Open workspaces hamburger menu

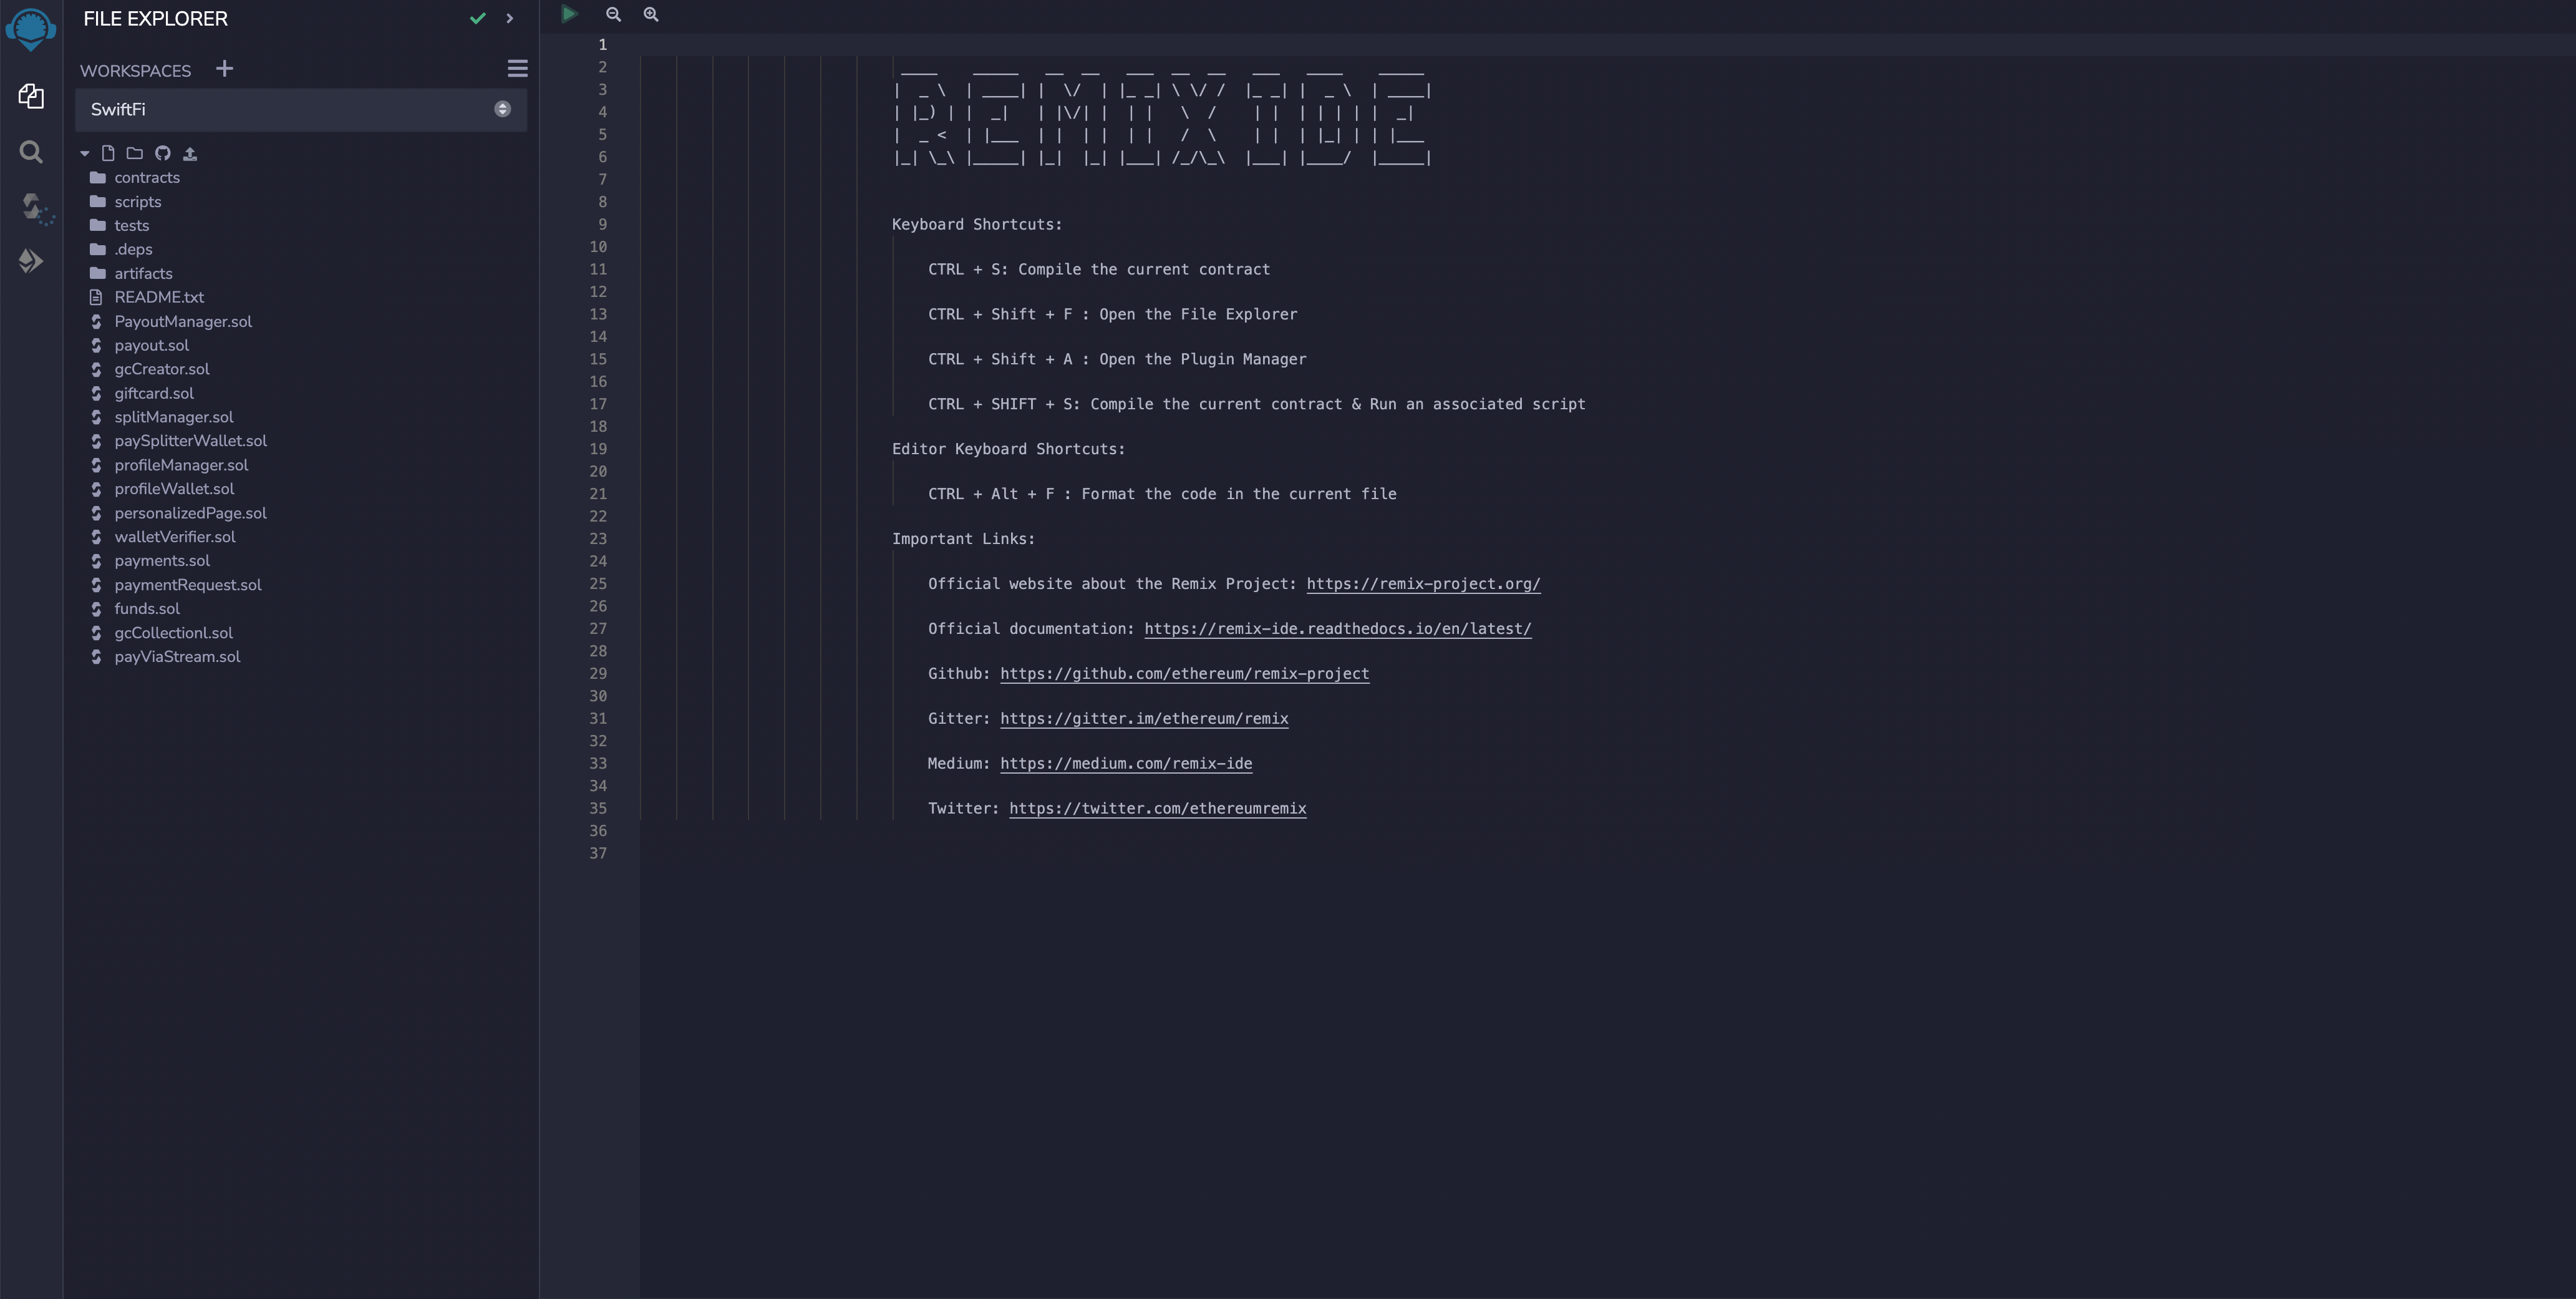click(517, 69)
